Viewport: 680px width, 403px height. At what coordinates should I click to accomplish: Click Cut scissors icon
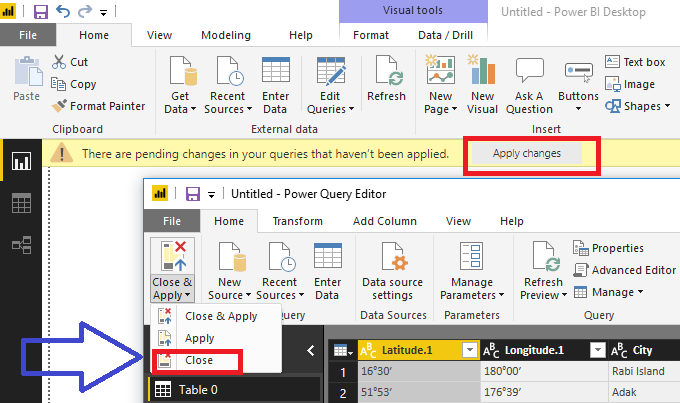(59, 62)
